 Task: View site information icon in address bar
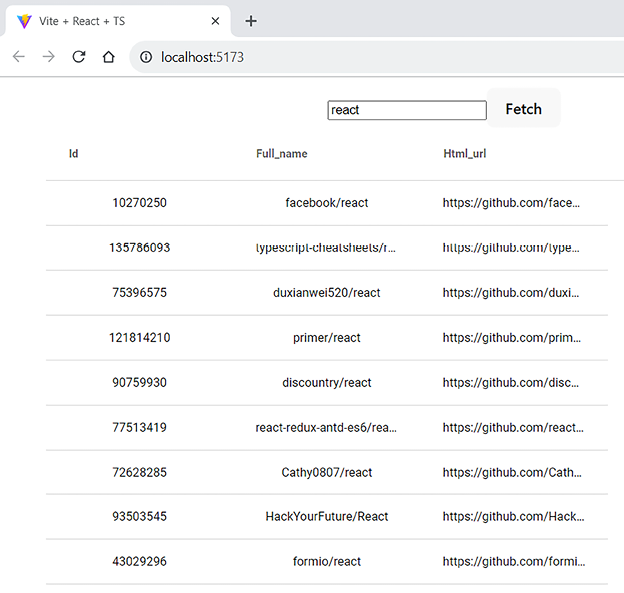[x=146, y=57]
